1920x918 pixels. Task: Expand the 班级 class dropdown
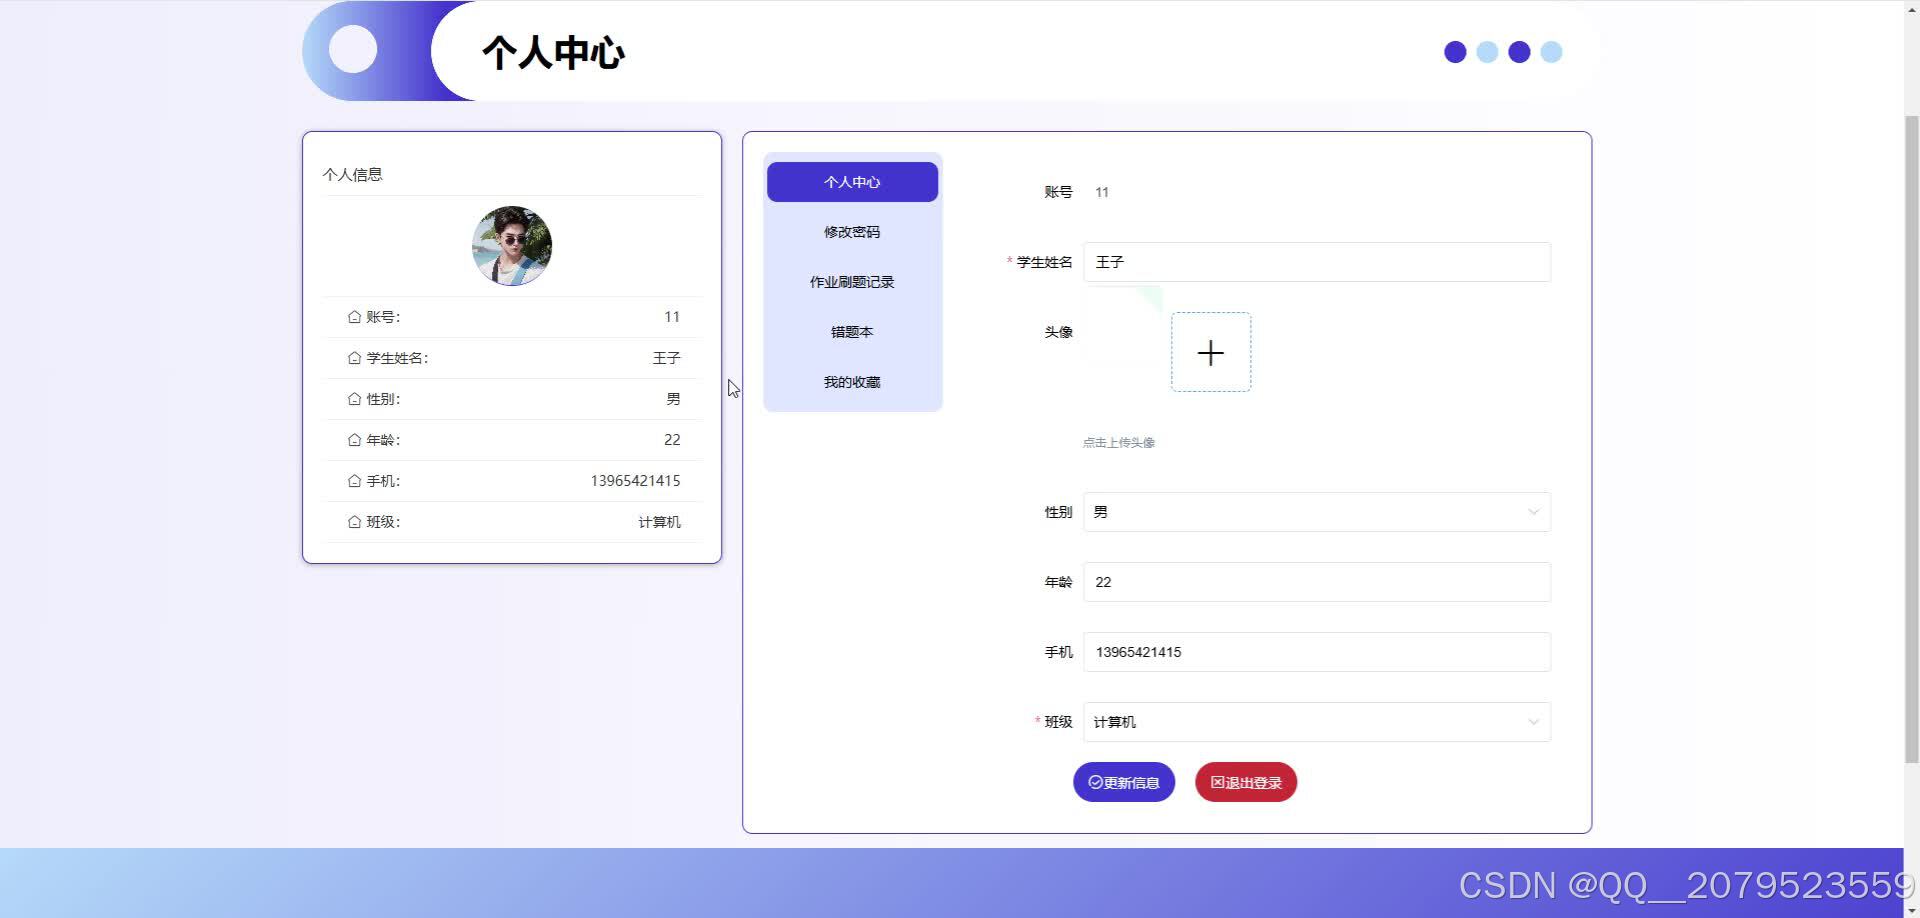pos(1315,721)
